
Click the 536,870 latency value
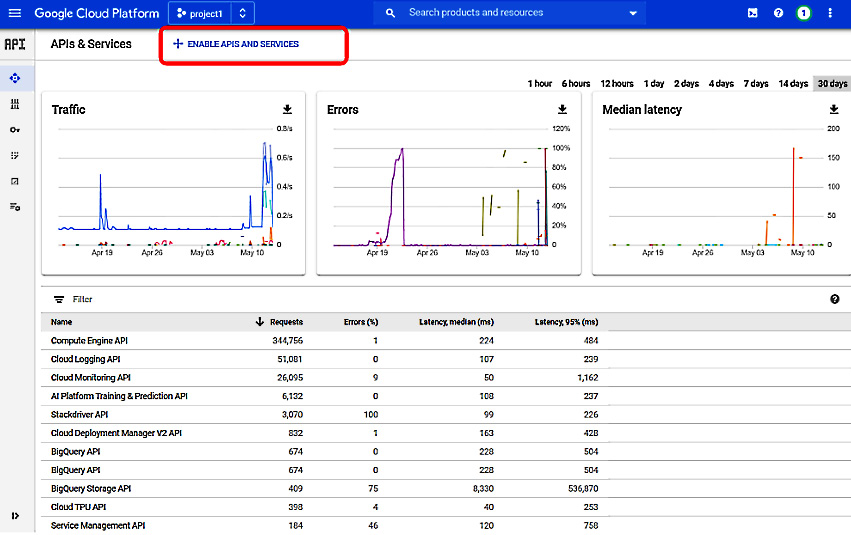pyautogui.click(x=583, y=488)
